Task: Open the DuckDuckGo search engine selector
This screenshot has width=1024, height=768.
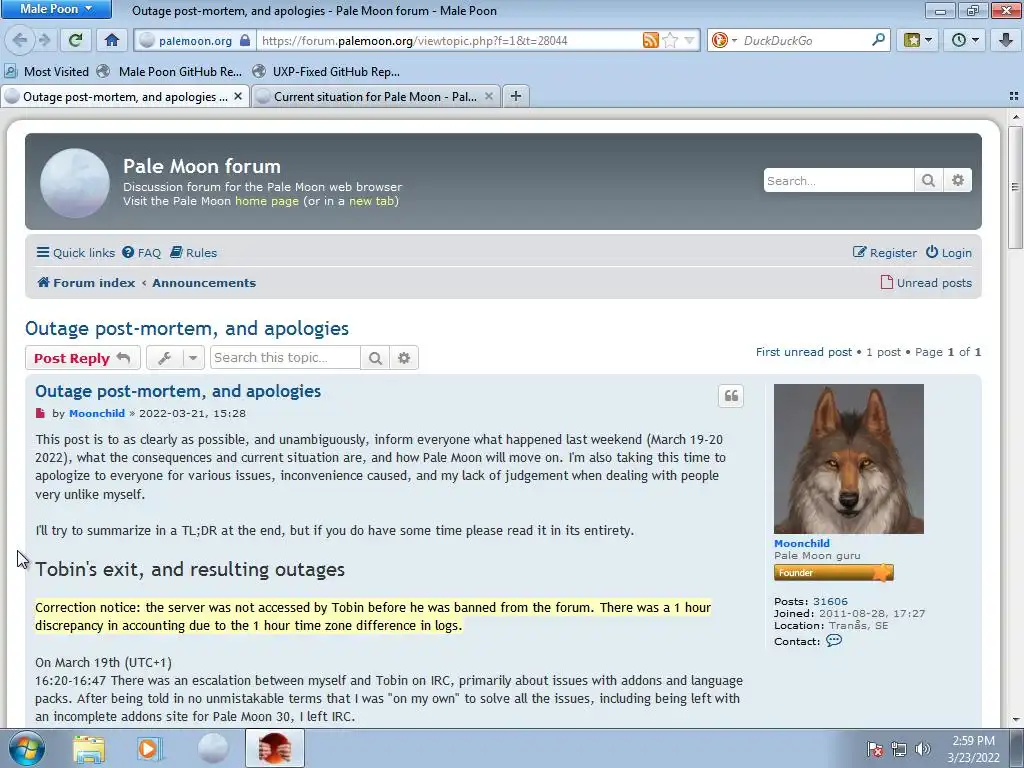Action: tap(724, 40)
